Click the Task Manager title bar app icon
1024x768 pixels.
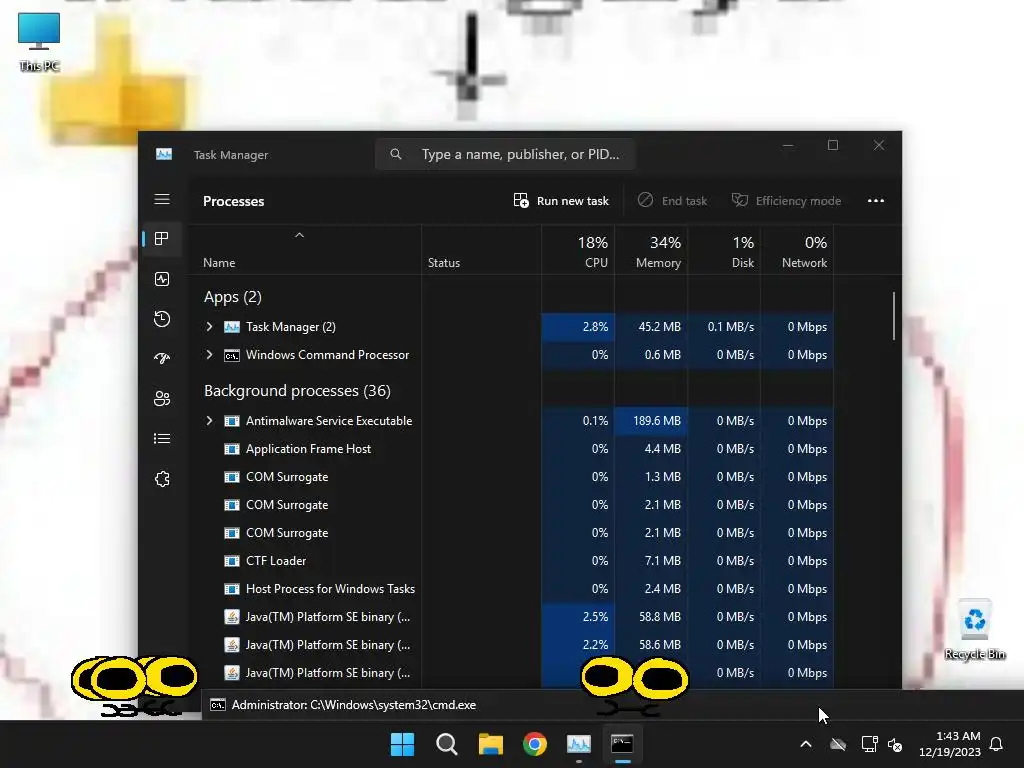(x=164, y=154)
